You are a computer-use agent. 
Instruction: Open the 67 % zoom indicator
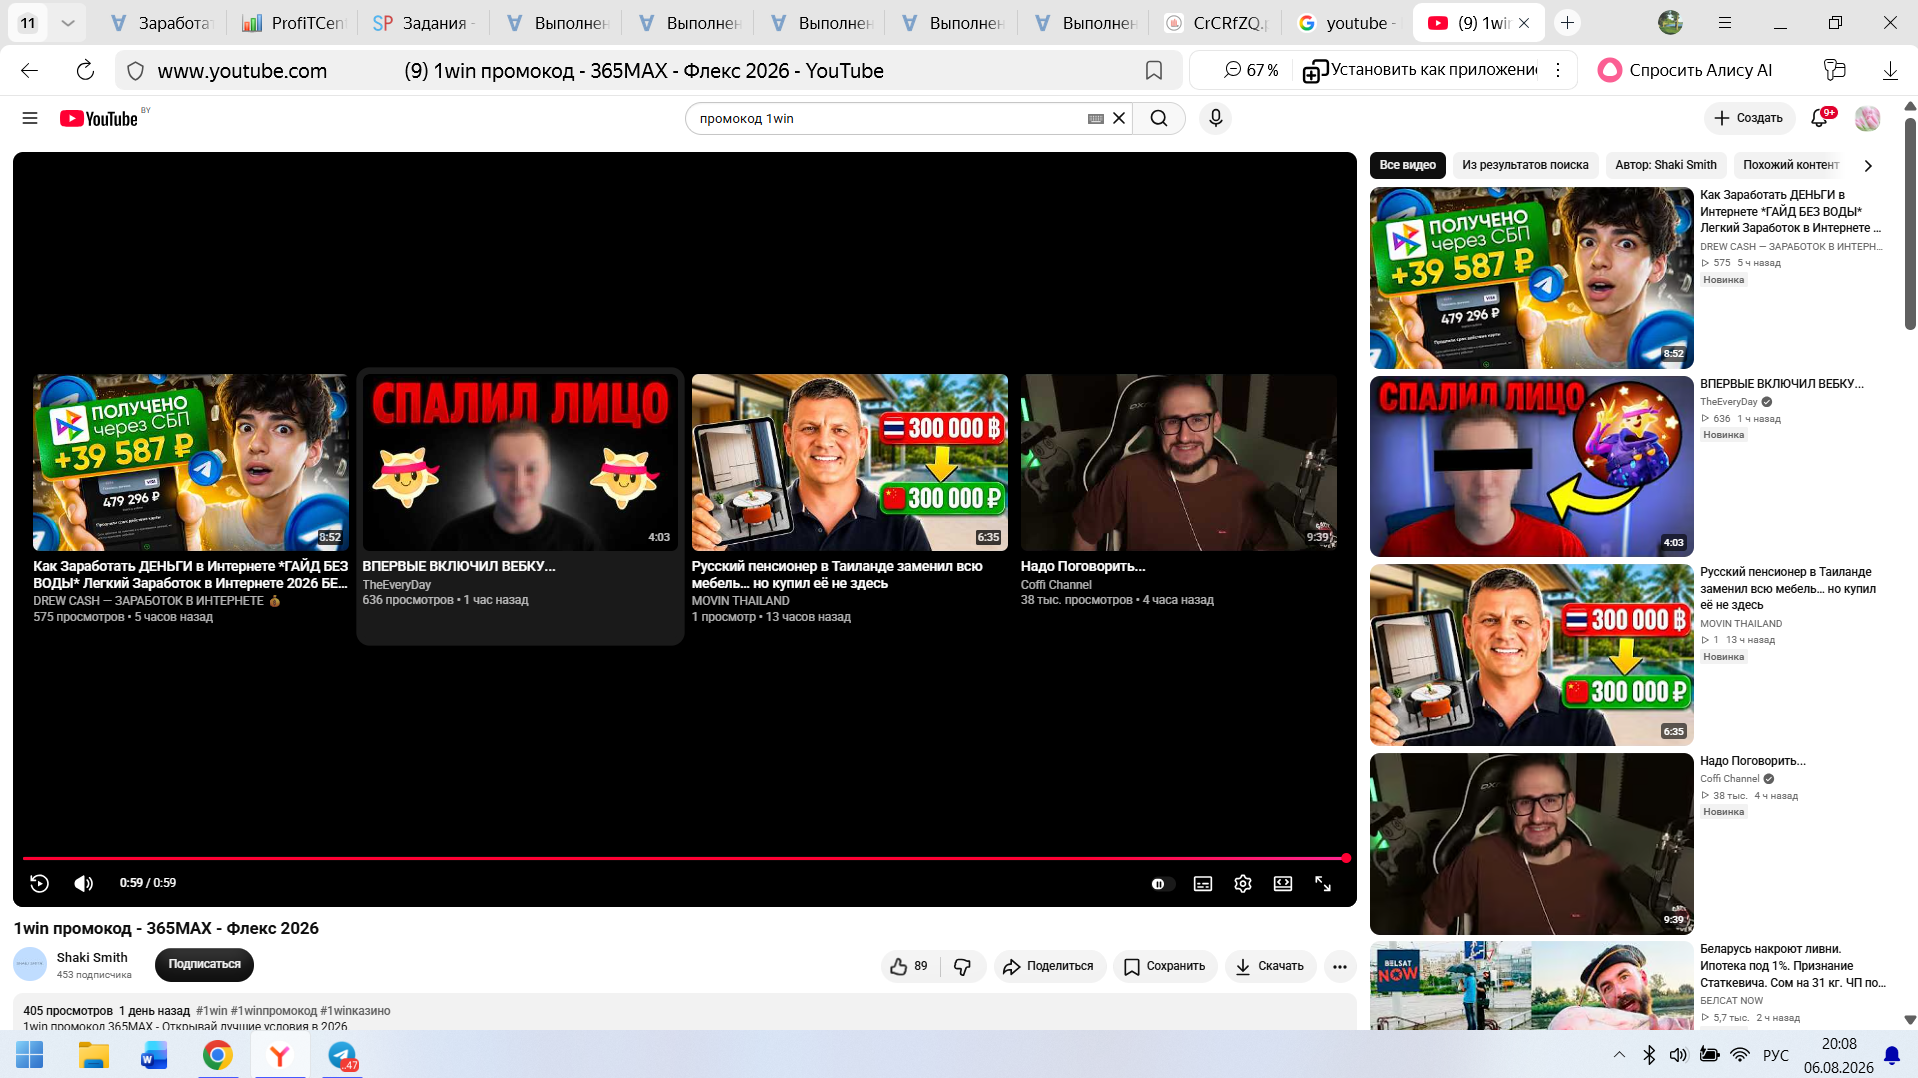point(1251,70)
